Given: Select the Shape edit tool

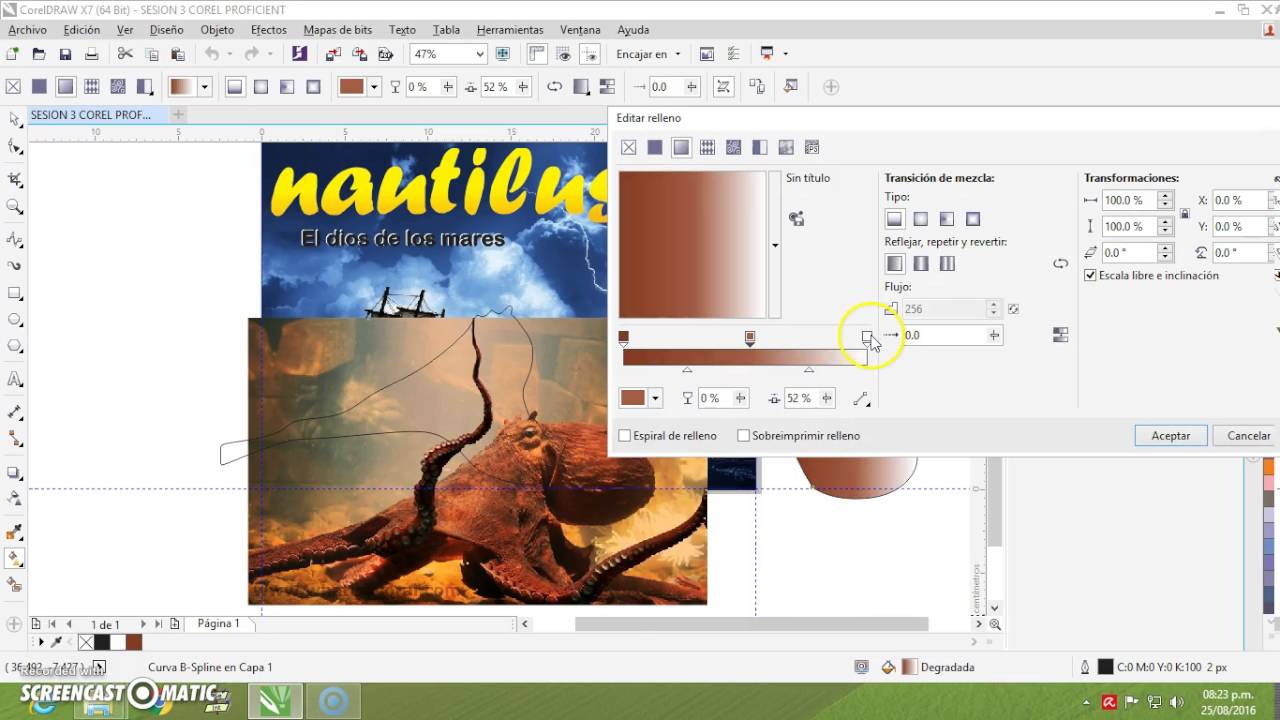Looking at the screenshot, I should (x=15, y=147).
